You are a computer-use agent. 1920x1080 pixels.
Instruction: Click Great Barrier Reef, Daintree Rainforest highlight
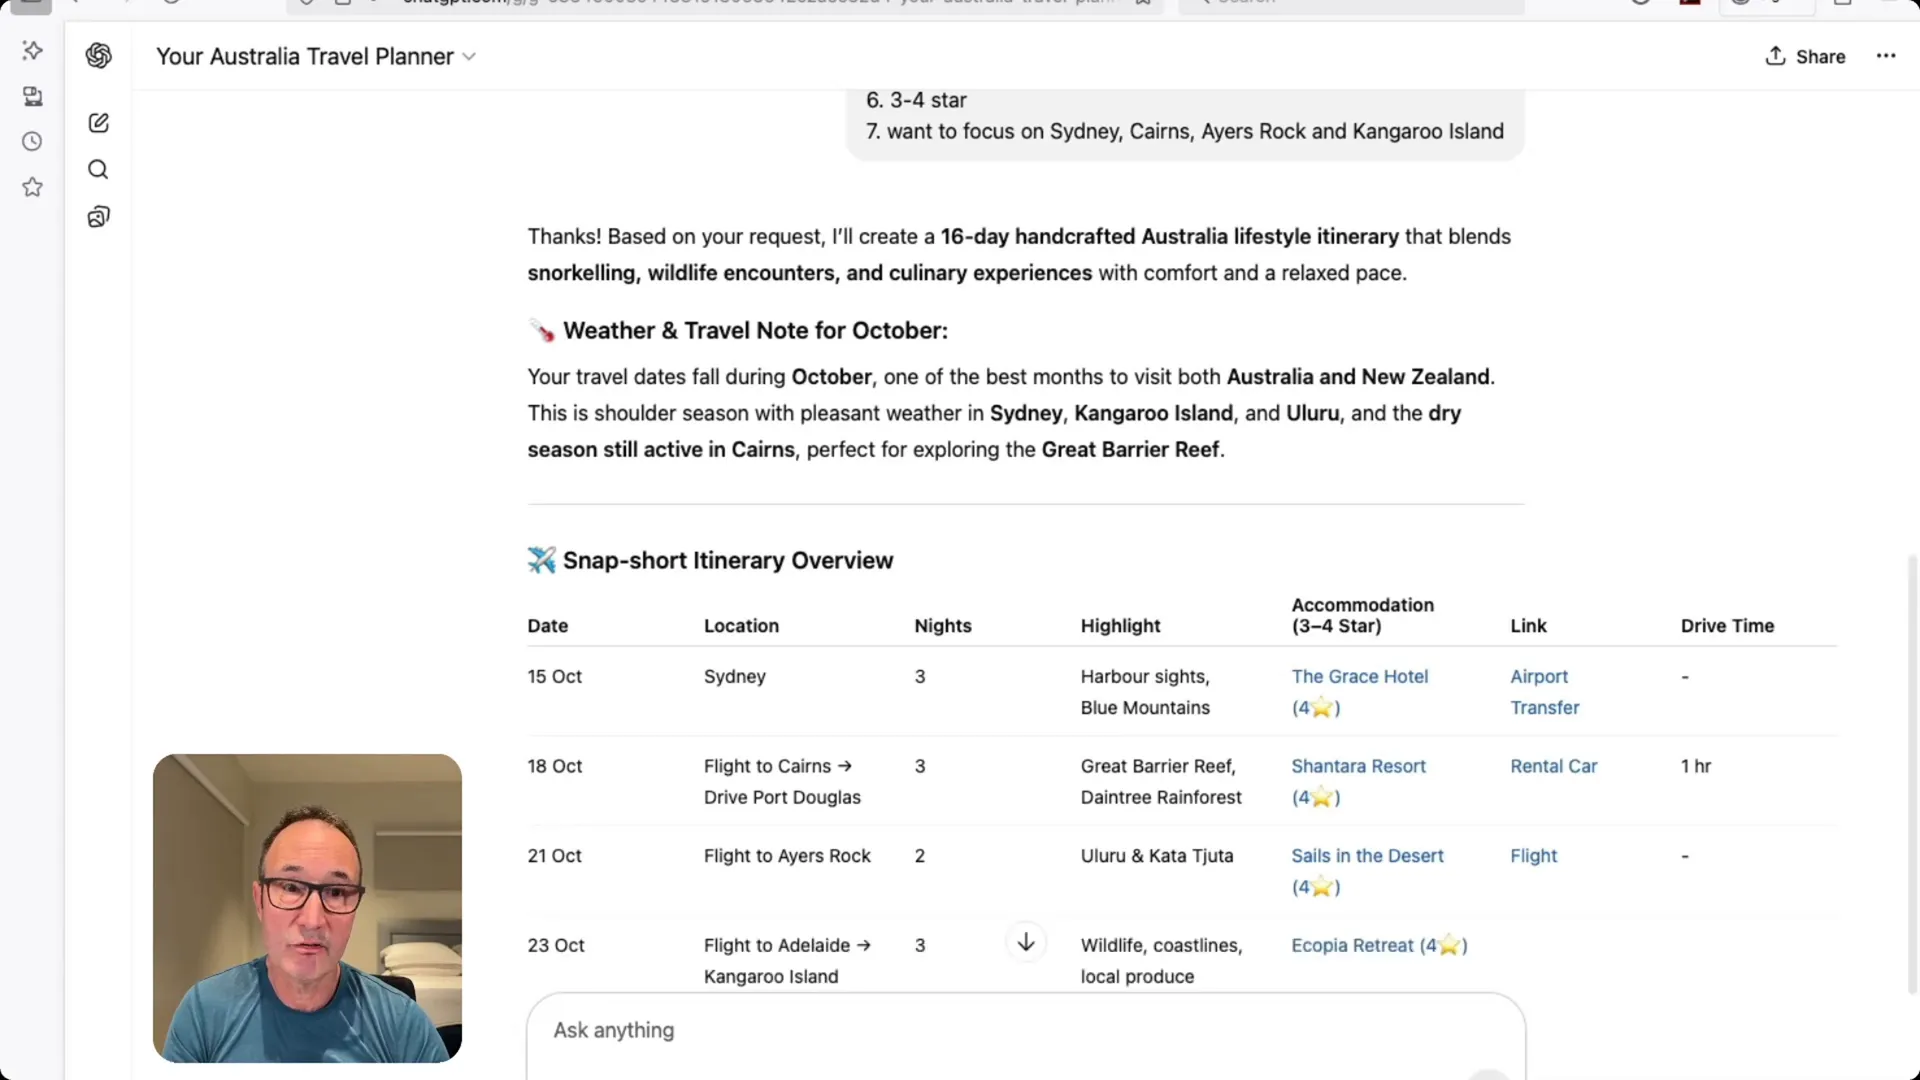click(x=1161, y=782)
